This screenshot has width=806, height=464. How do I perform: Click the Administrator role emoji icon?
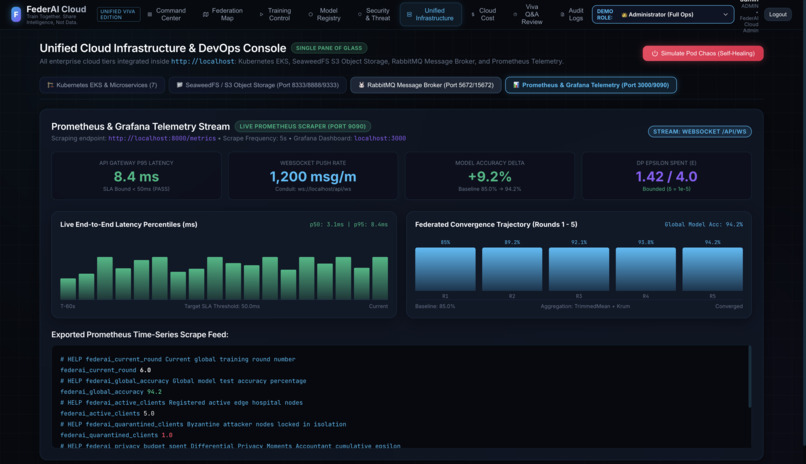tap(624, 15)
